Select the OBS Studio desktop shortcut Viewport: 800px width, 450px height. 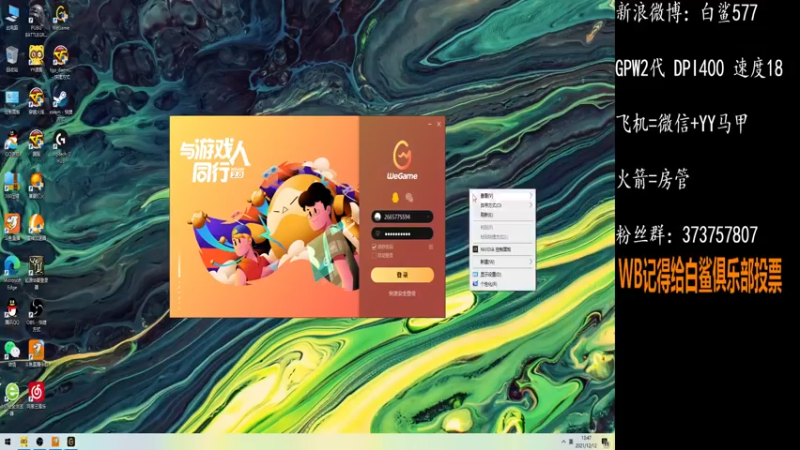tap(36, 314)
